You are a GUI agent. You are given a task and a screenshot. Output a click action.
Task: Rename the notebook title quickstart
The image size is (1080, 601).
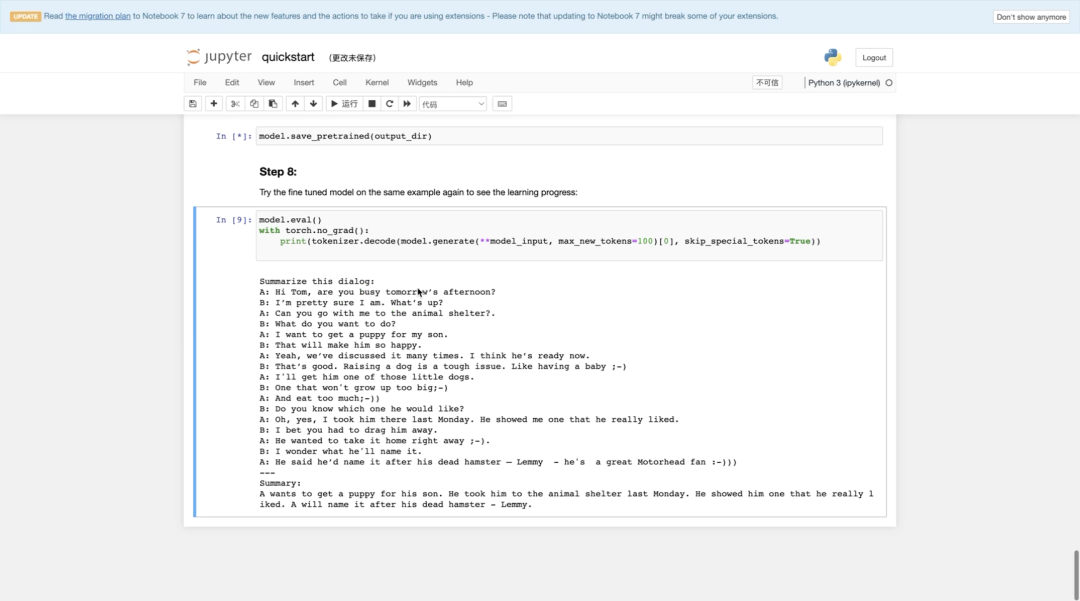[288, 57]
